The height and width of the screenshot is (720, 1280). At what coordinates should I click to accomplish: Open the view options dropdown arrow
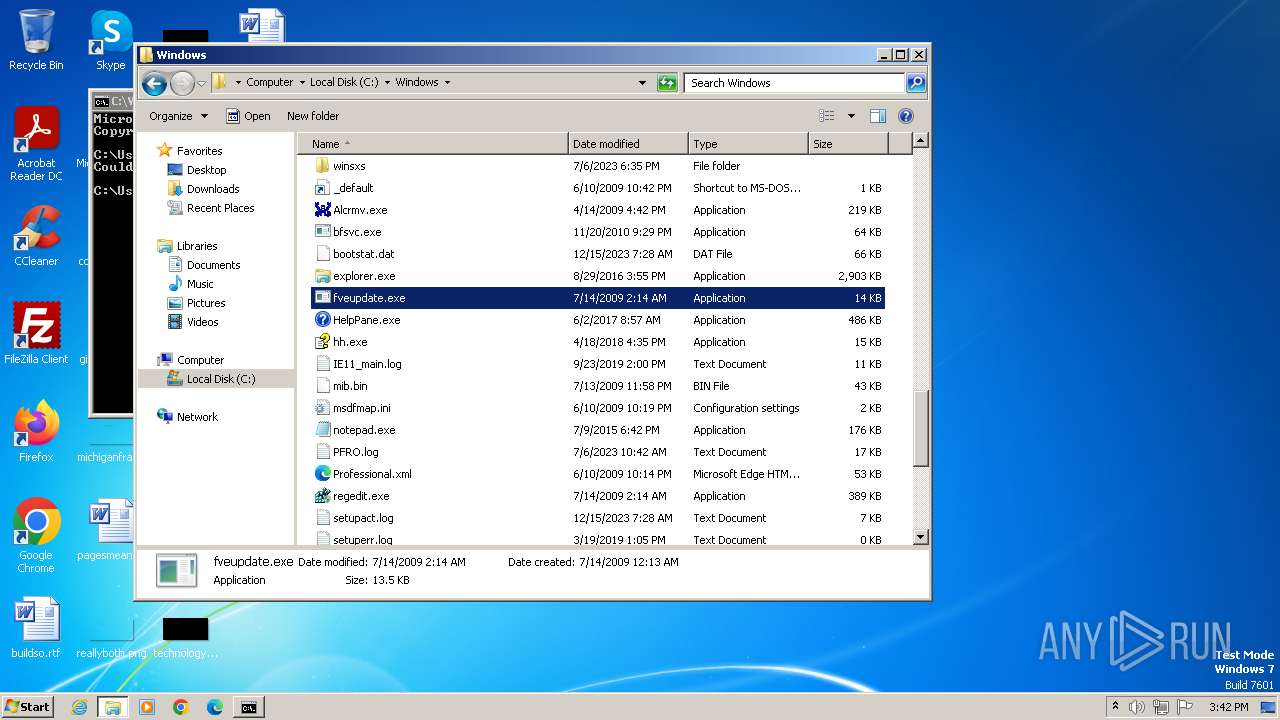point(851,116)
